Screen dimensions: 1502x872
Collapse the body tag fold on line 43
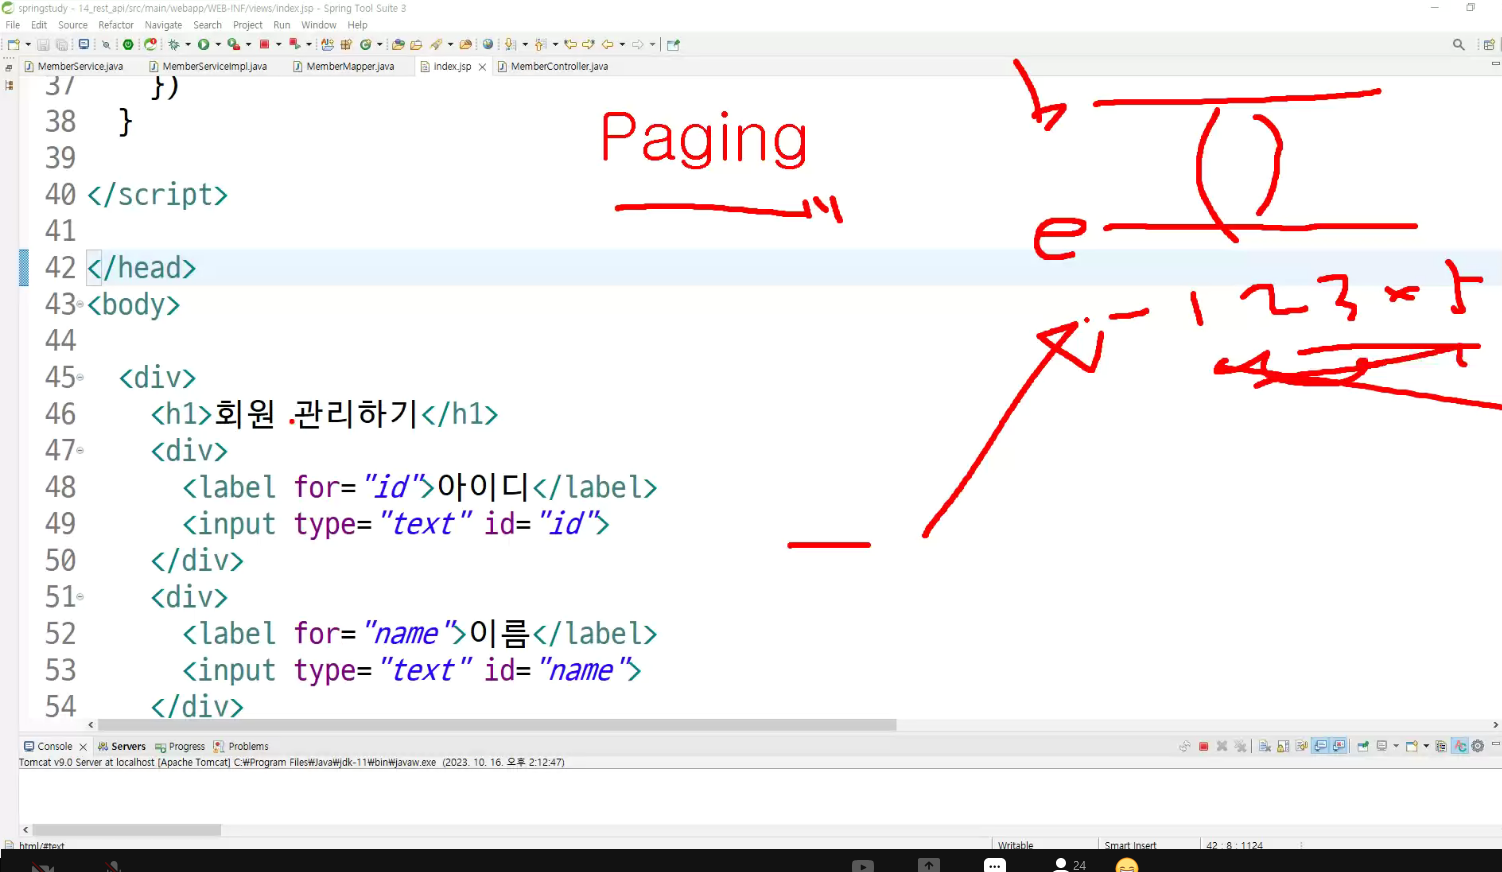point(80,304)
